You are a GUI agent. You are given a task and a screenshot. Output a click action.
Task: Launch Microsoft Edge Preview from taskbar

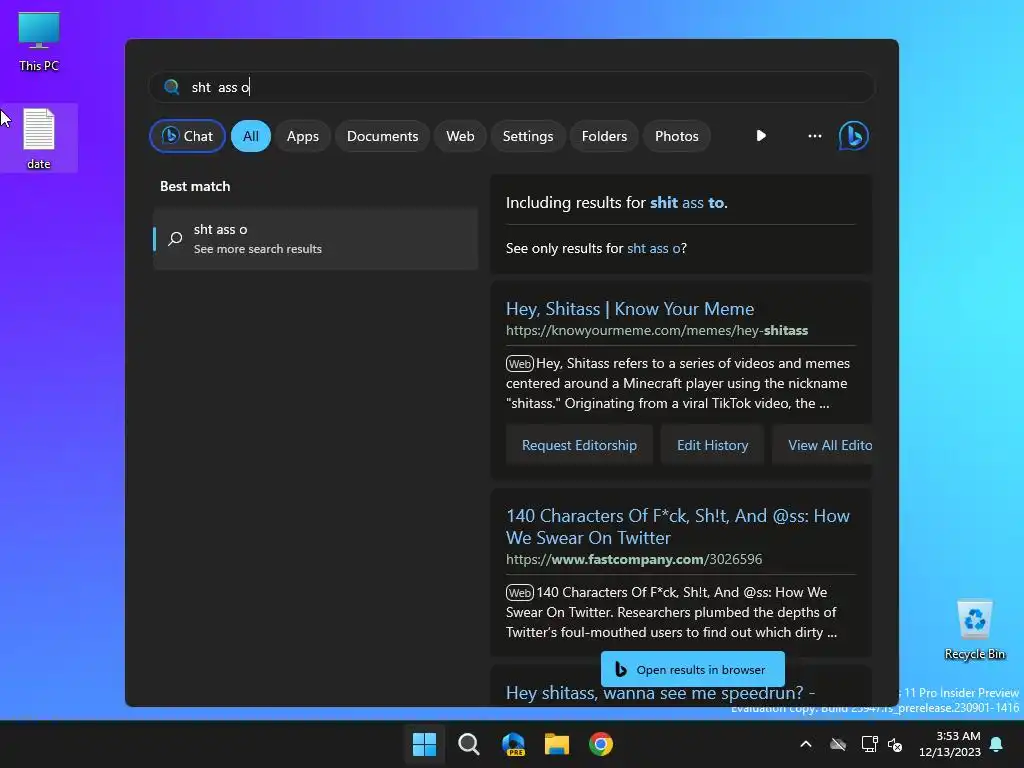(513, 744)
